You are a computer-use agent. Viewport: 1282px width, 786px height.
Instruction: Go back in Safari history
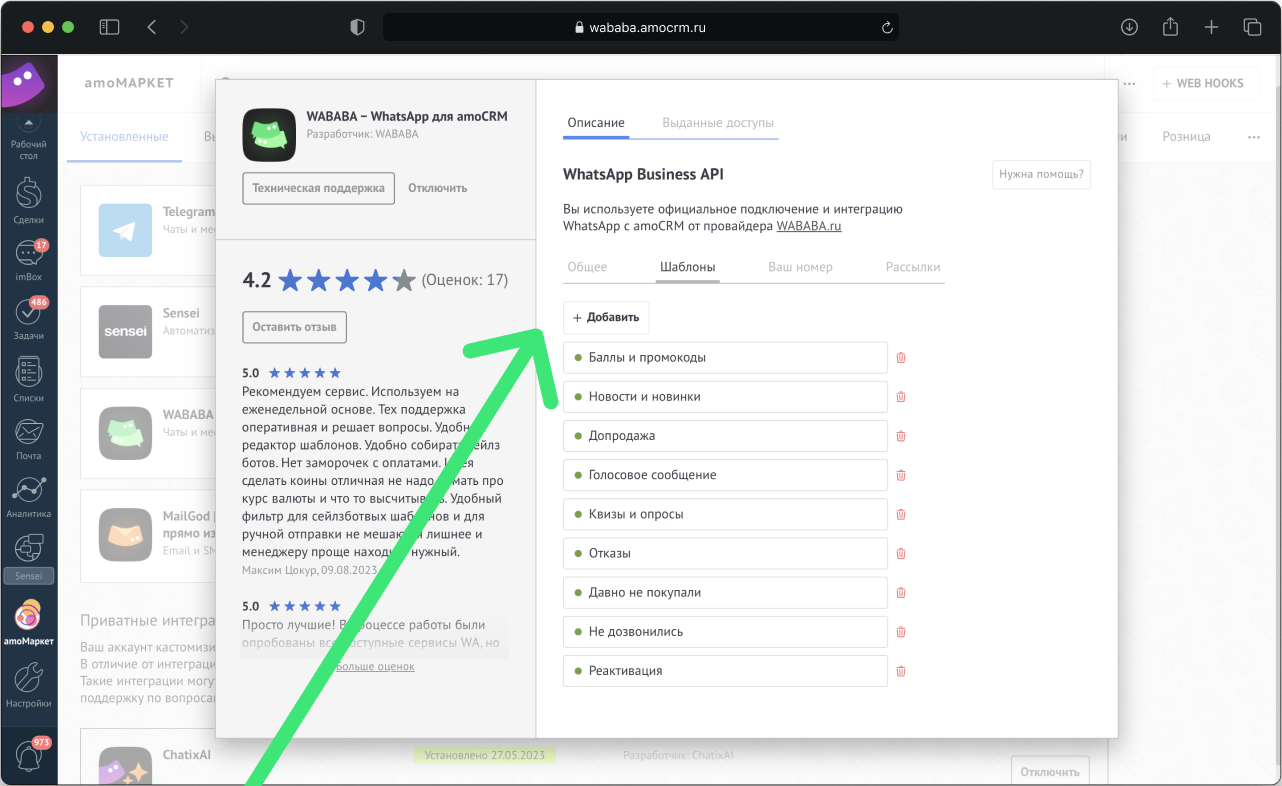click(x=152, y=27)
